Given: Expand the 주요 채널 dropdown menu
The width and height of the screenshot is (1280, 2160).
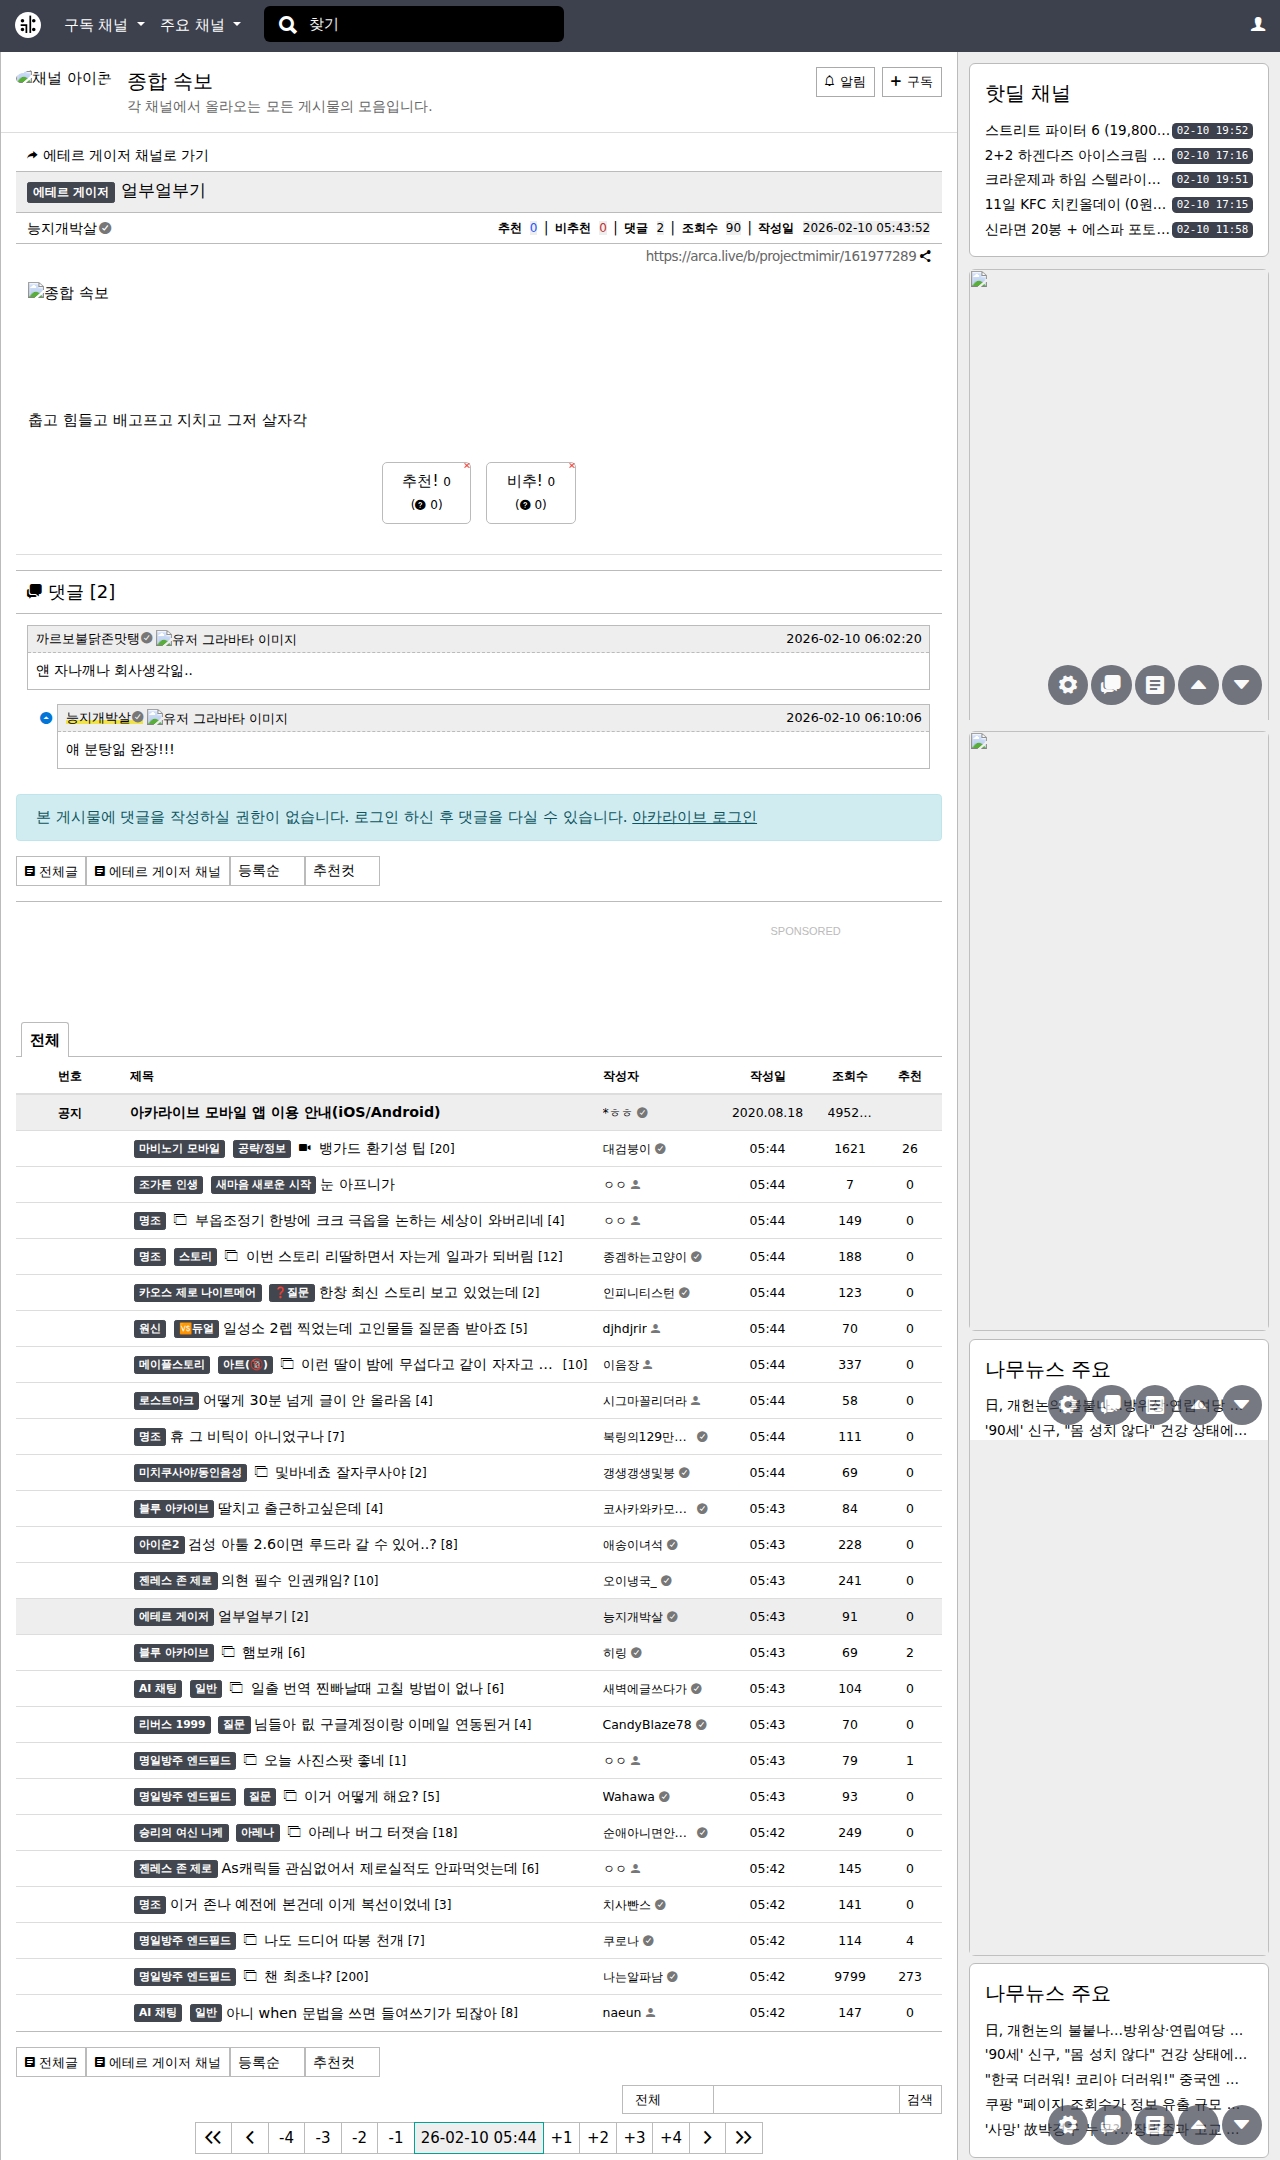Looking at the screenshot, I should click(x=200, y=25).
